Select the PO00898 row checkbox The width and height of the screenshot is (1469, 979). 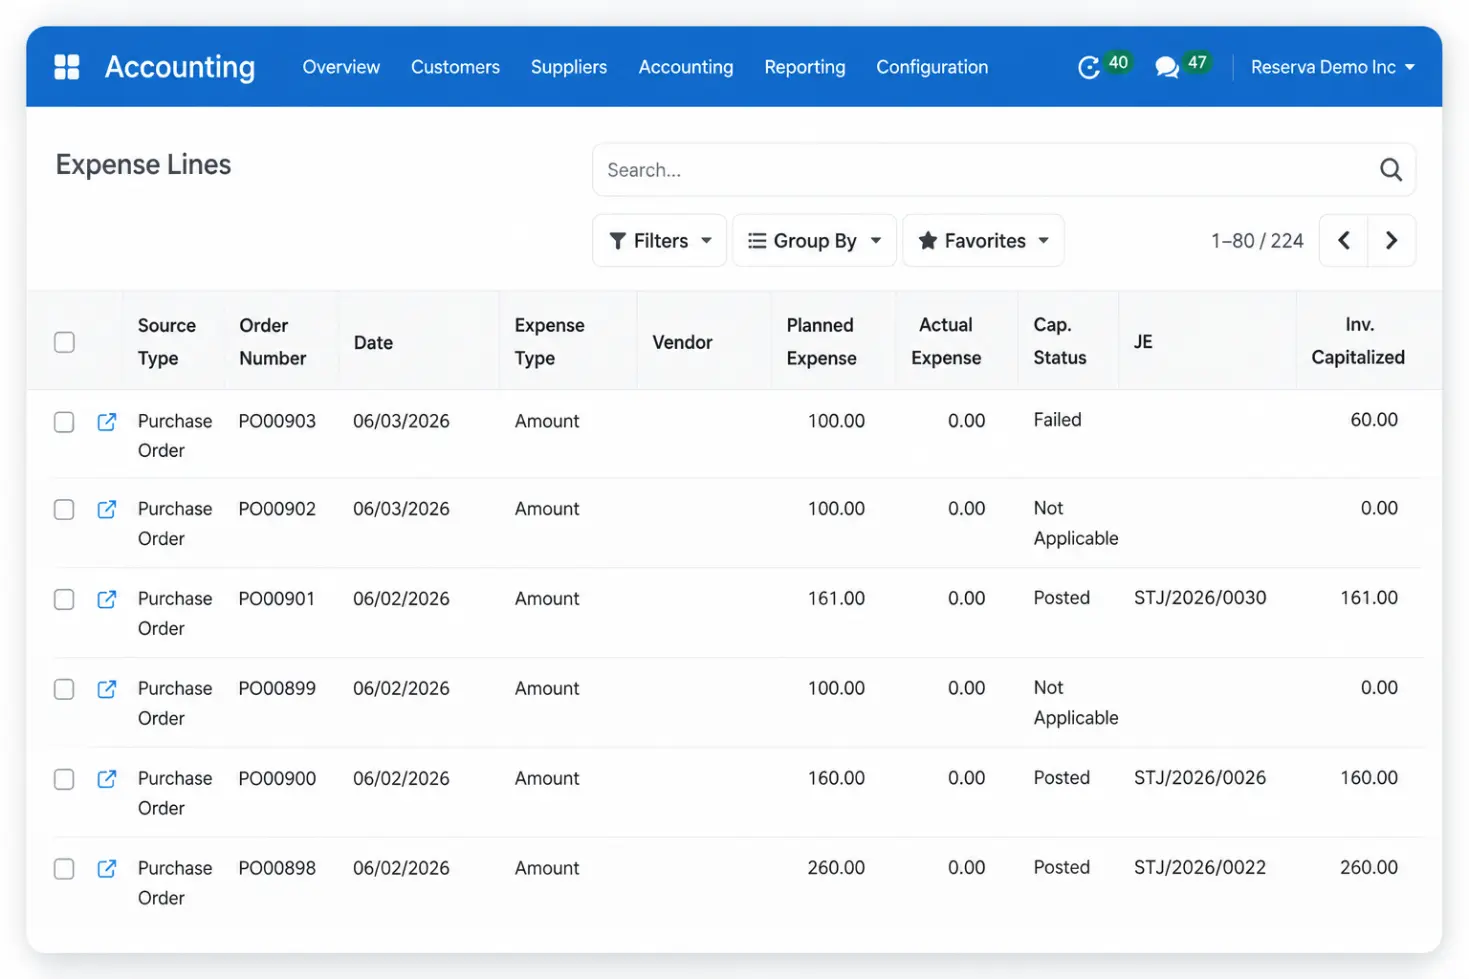click(x=64, y=869)
